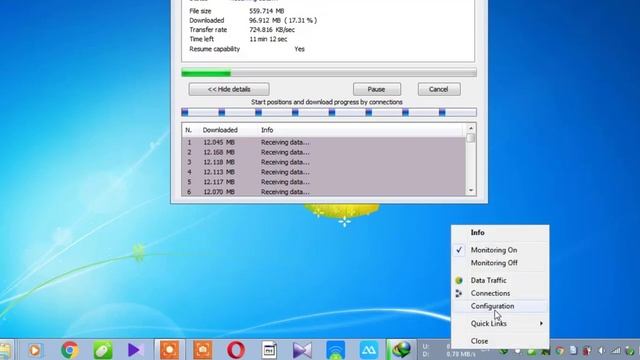The height and width of the screenshot is (360, 640).
Task: Select connection row 3 with 12.118 MB
Action: point(323,162)
